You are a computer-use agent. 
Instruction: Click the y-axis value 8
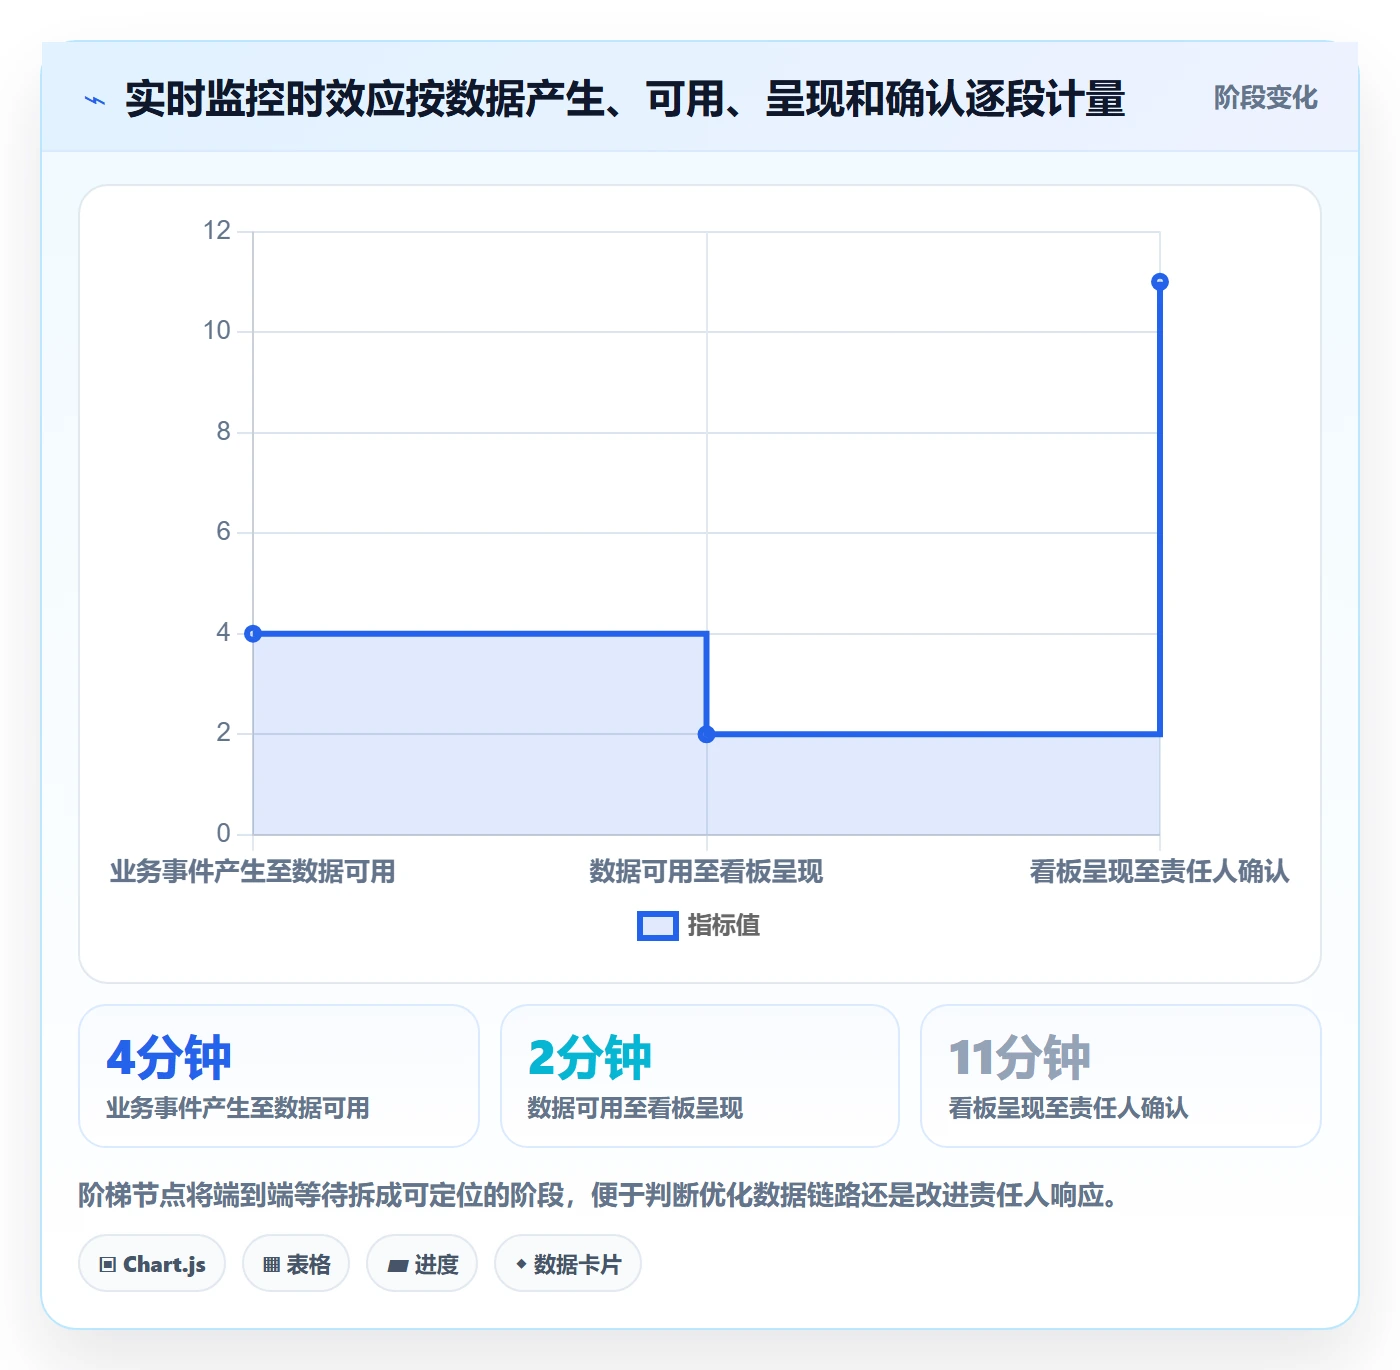click(x=224, y=432)
